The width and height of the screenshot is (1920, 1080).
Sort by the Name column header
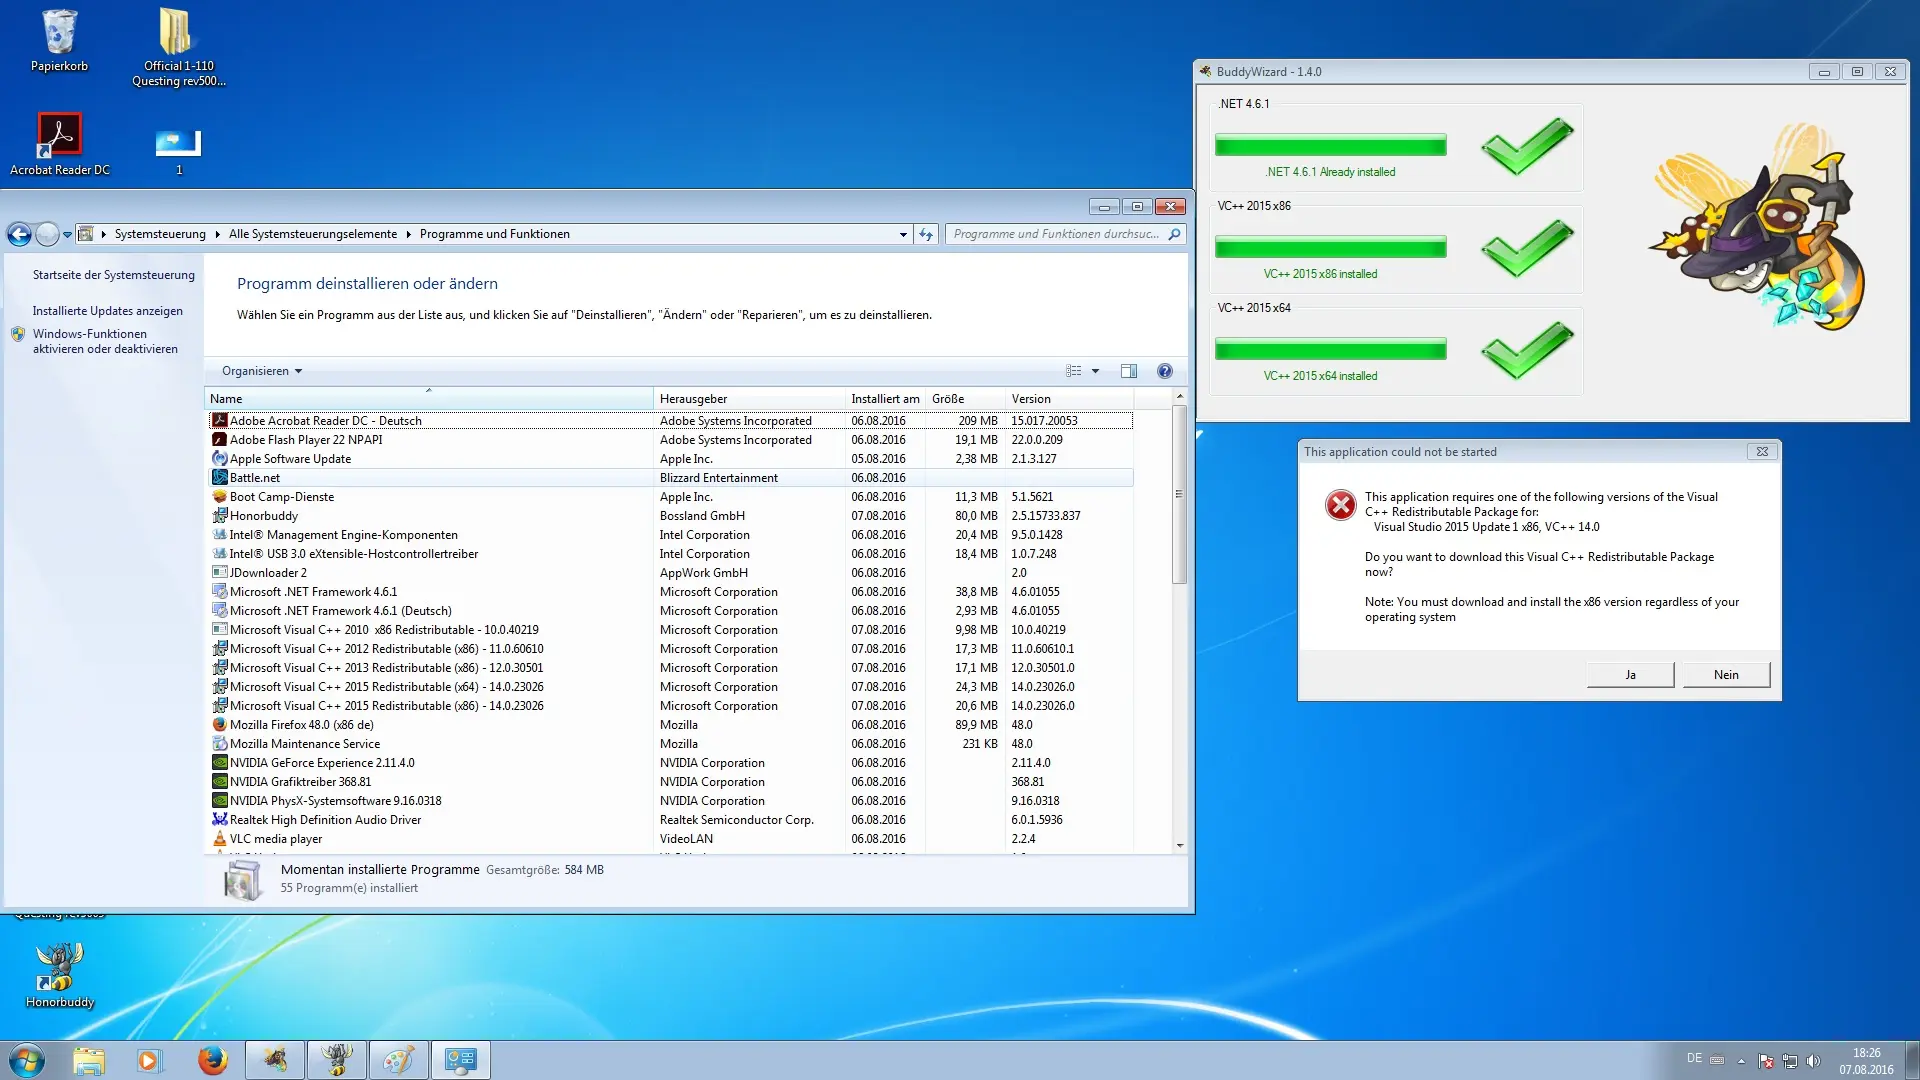[x=429, y=398]
